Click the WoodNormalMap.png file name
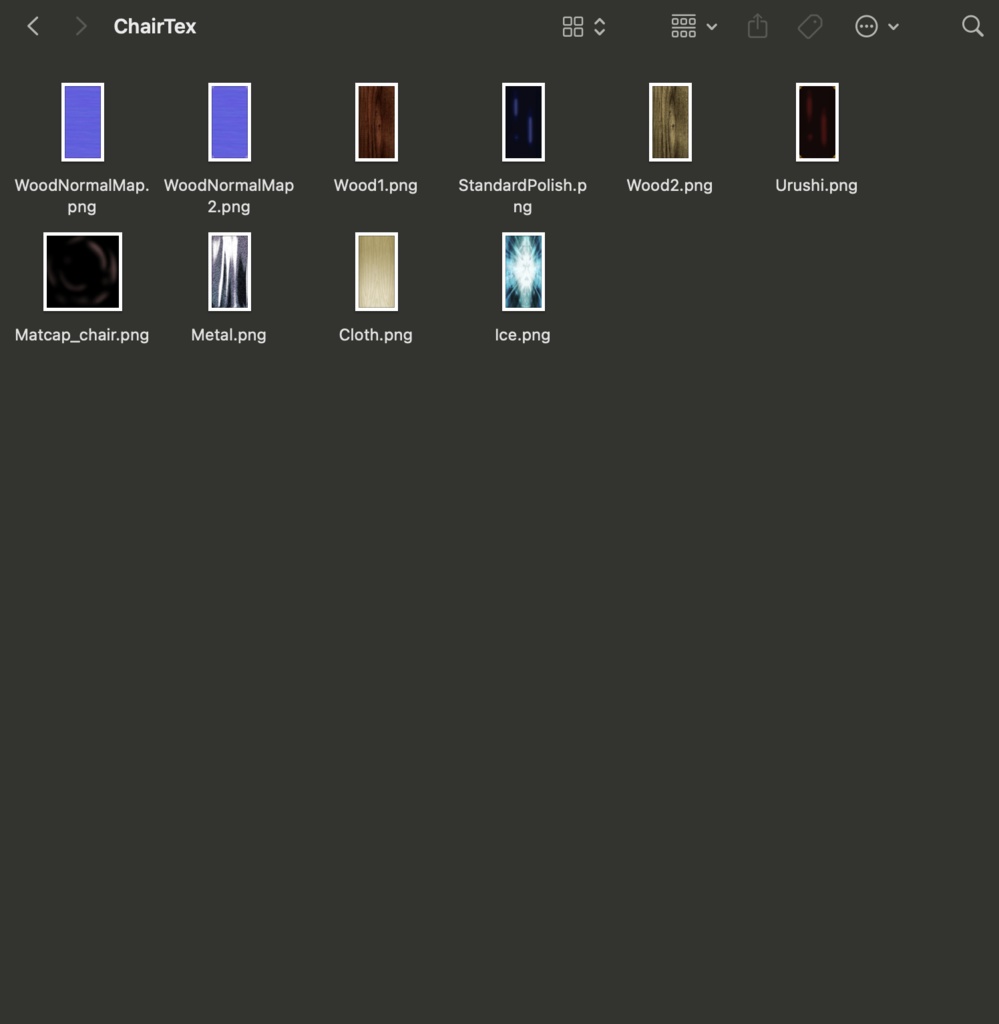 82,195
